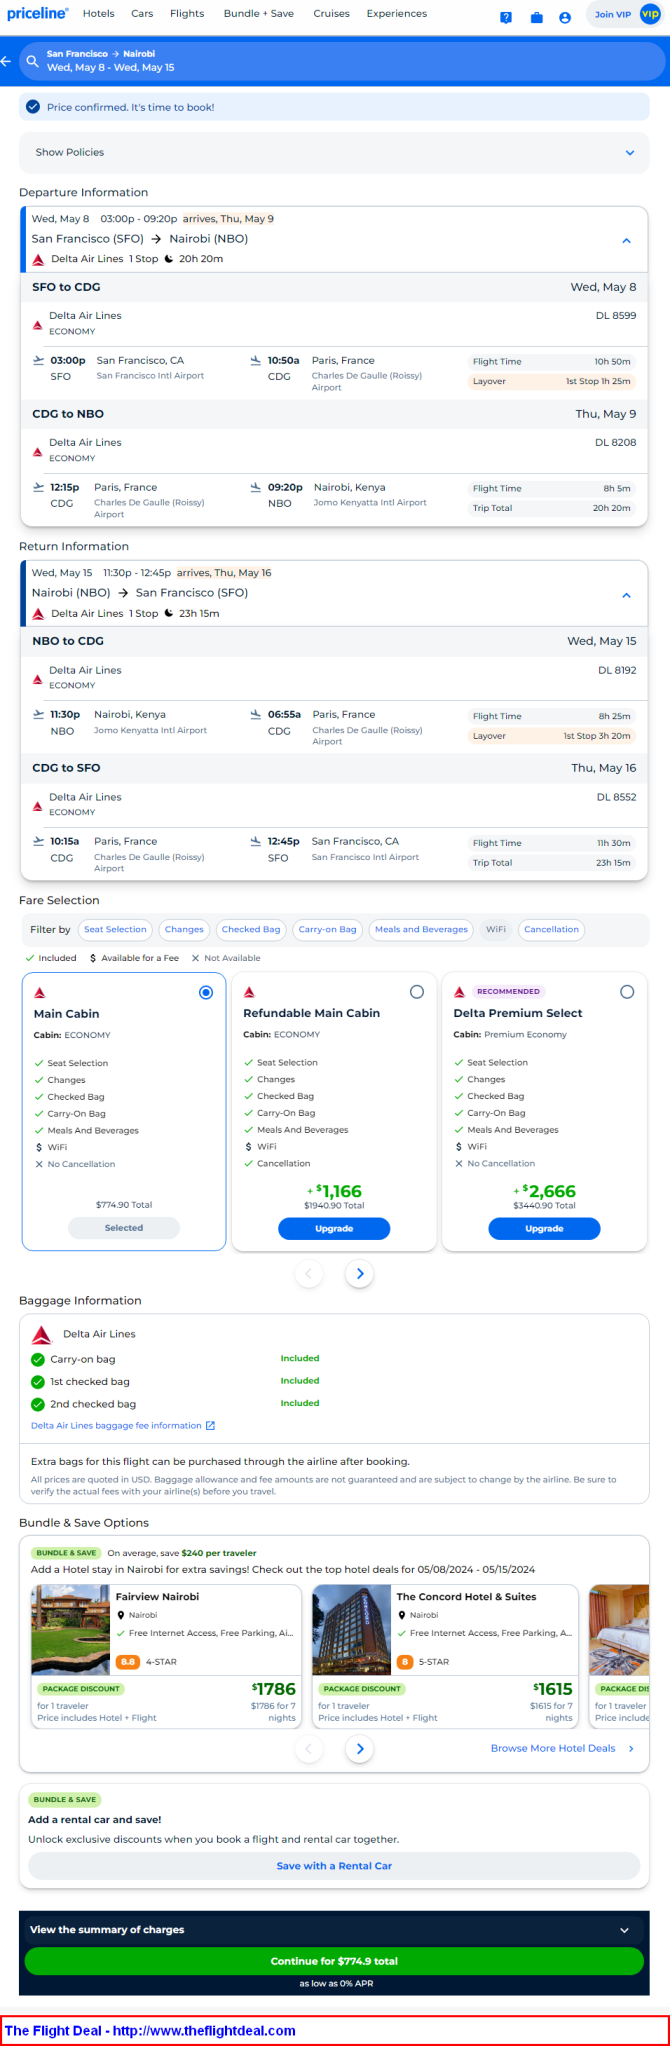Click the Delta logo beside DL 8192
The height and width of the screenshot is (2046, 670).
[38, 679]
